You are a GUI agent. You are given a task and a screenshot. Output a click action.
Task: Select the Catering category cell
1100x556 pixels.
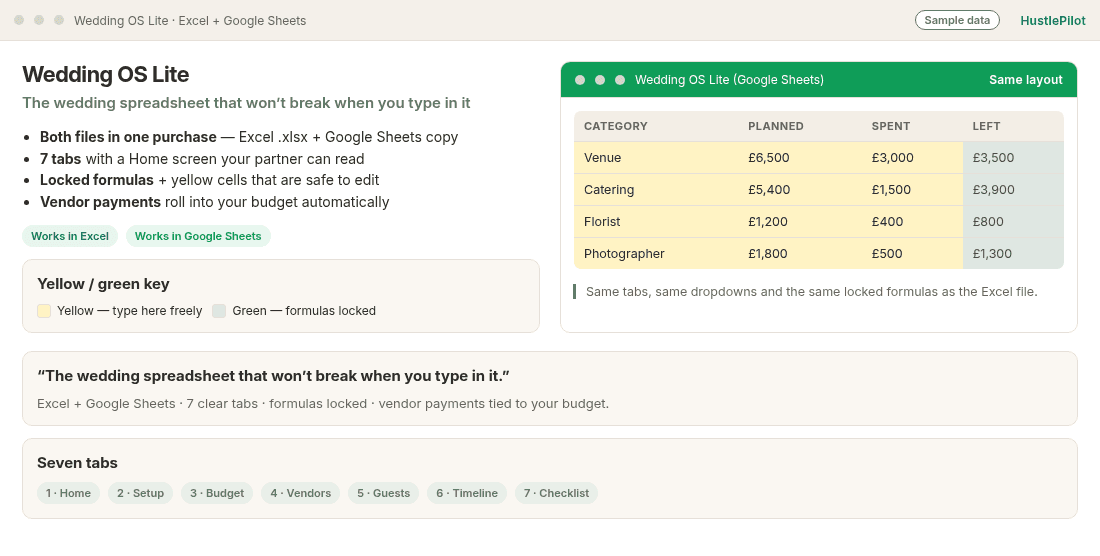(x=656, y=189)
